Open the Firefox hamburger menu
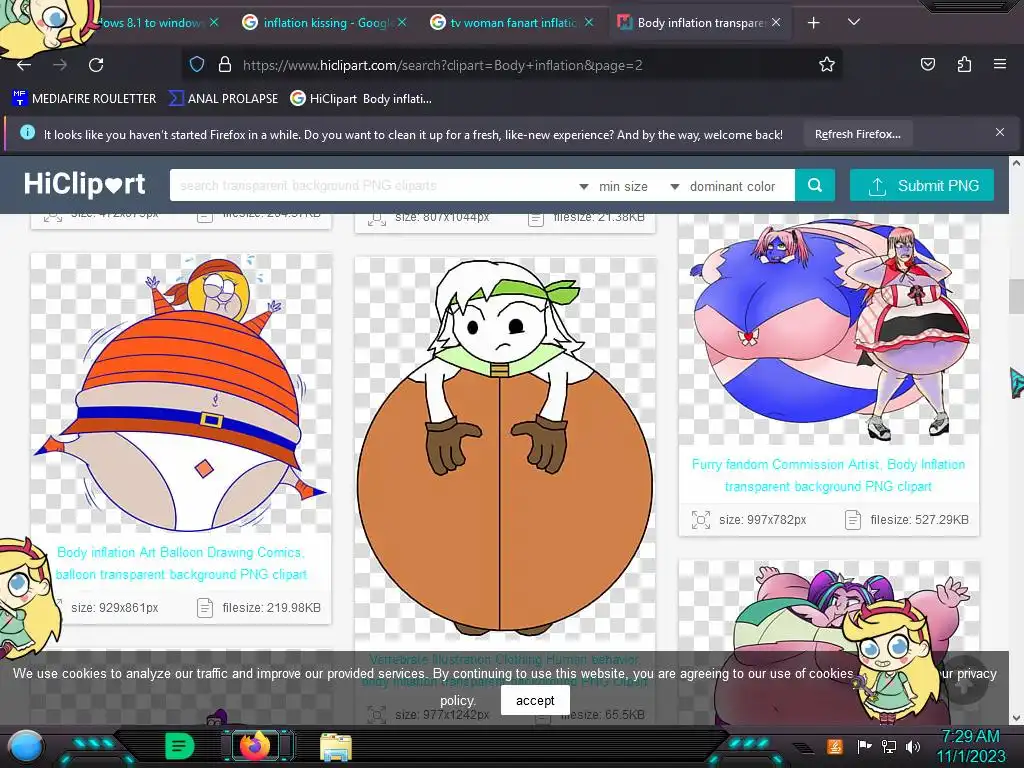The width and height of the screenshot is (1024, 768). [1000, 64]
